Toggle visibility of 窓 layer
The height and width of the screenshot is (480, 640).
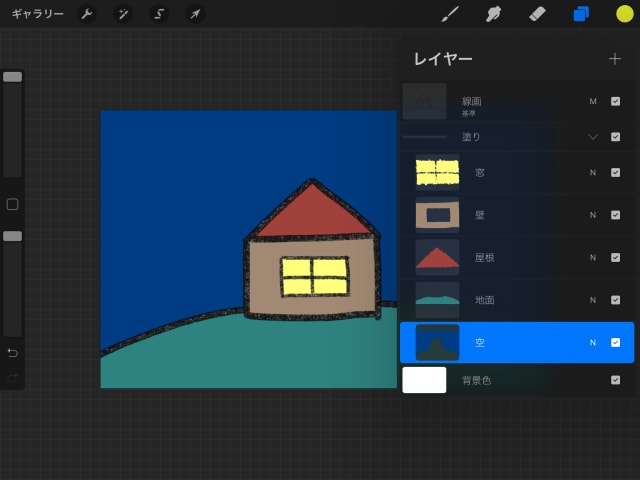point(616,173)
